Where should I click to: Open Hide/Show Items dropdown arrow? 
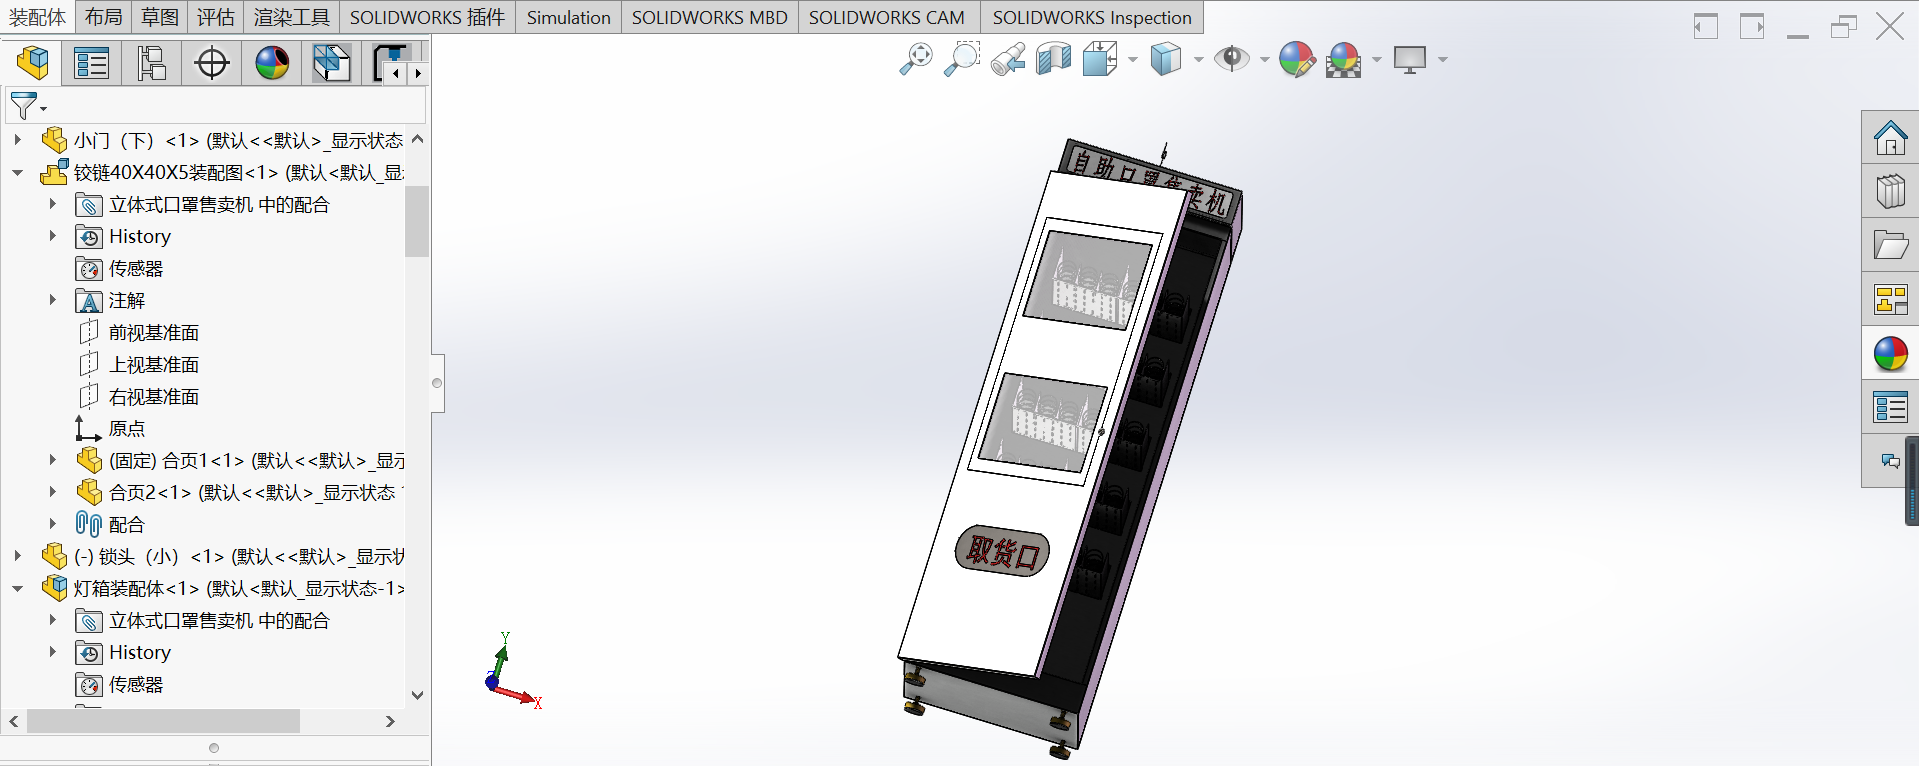point(1265,60)
